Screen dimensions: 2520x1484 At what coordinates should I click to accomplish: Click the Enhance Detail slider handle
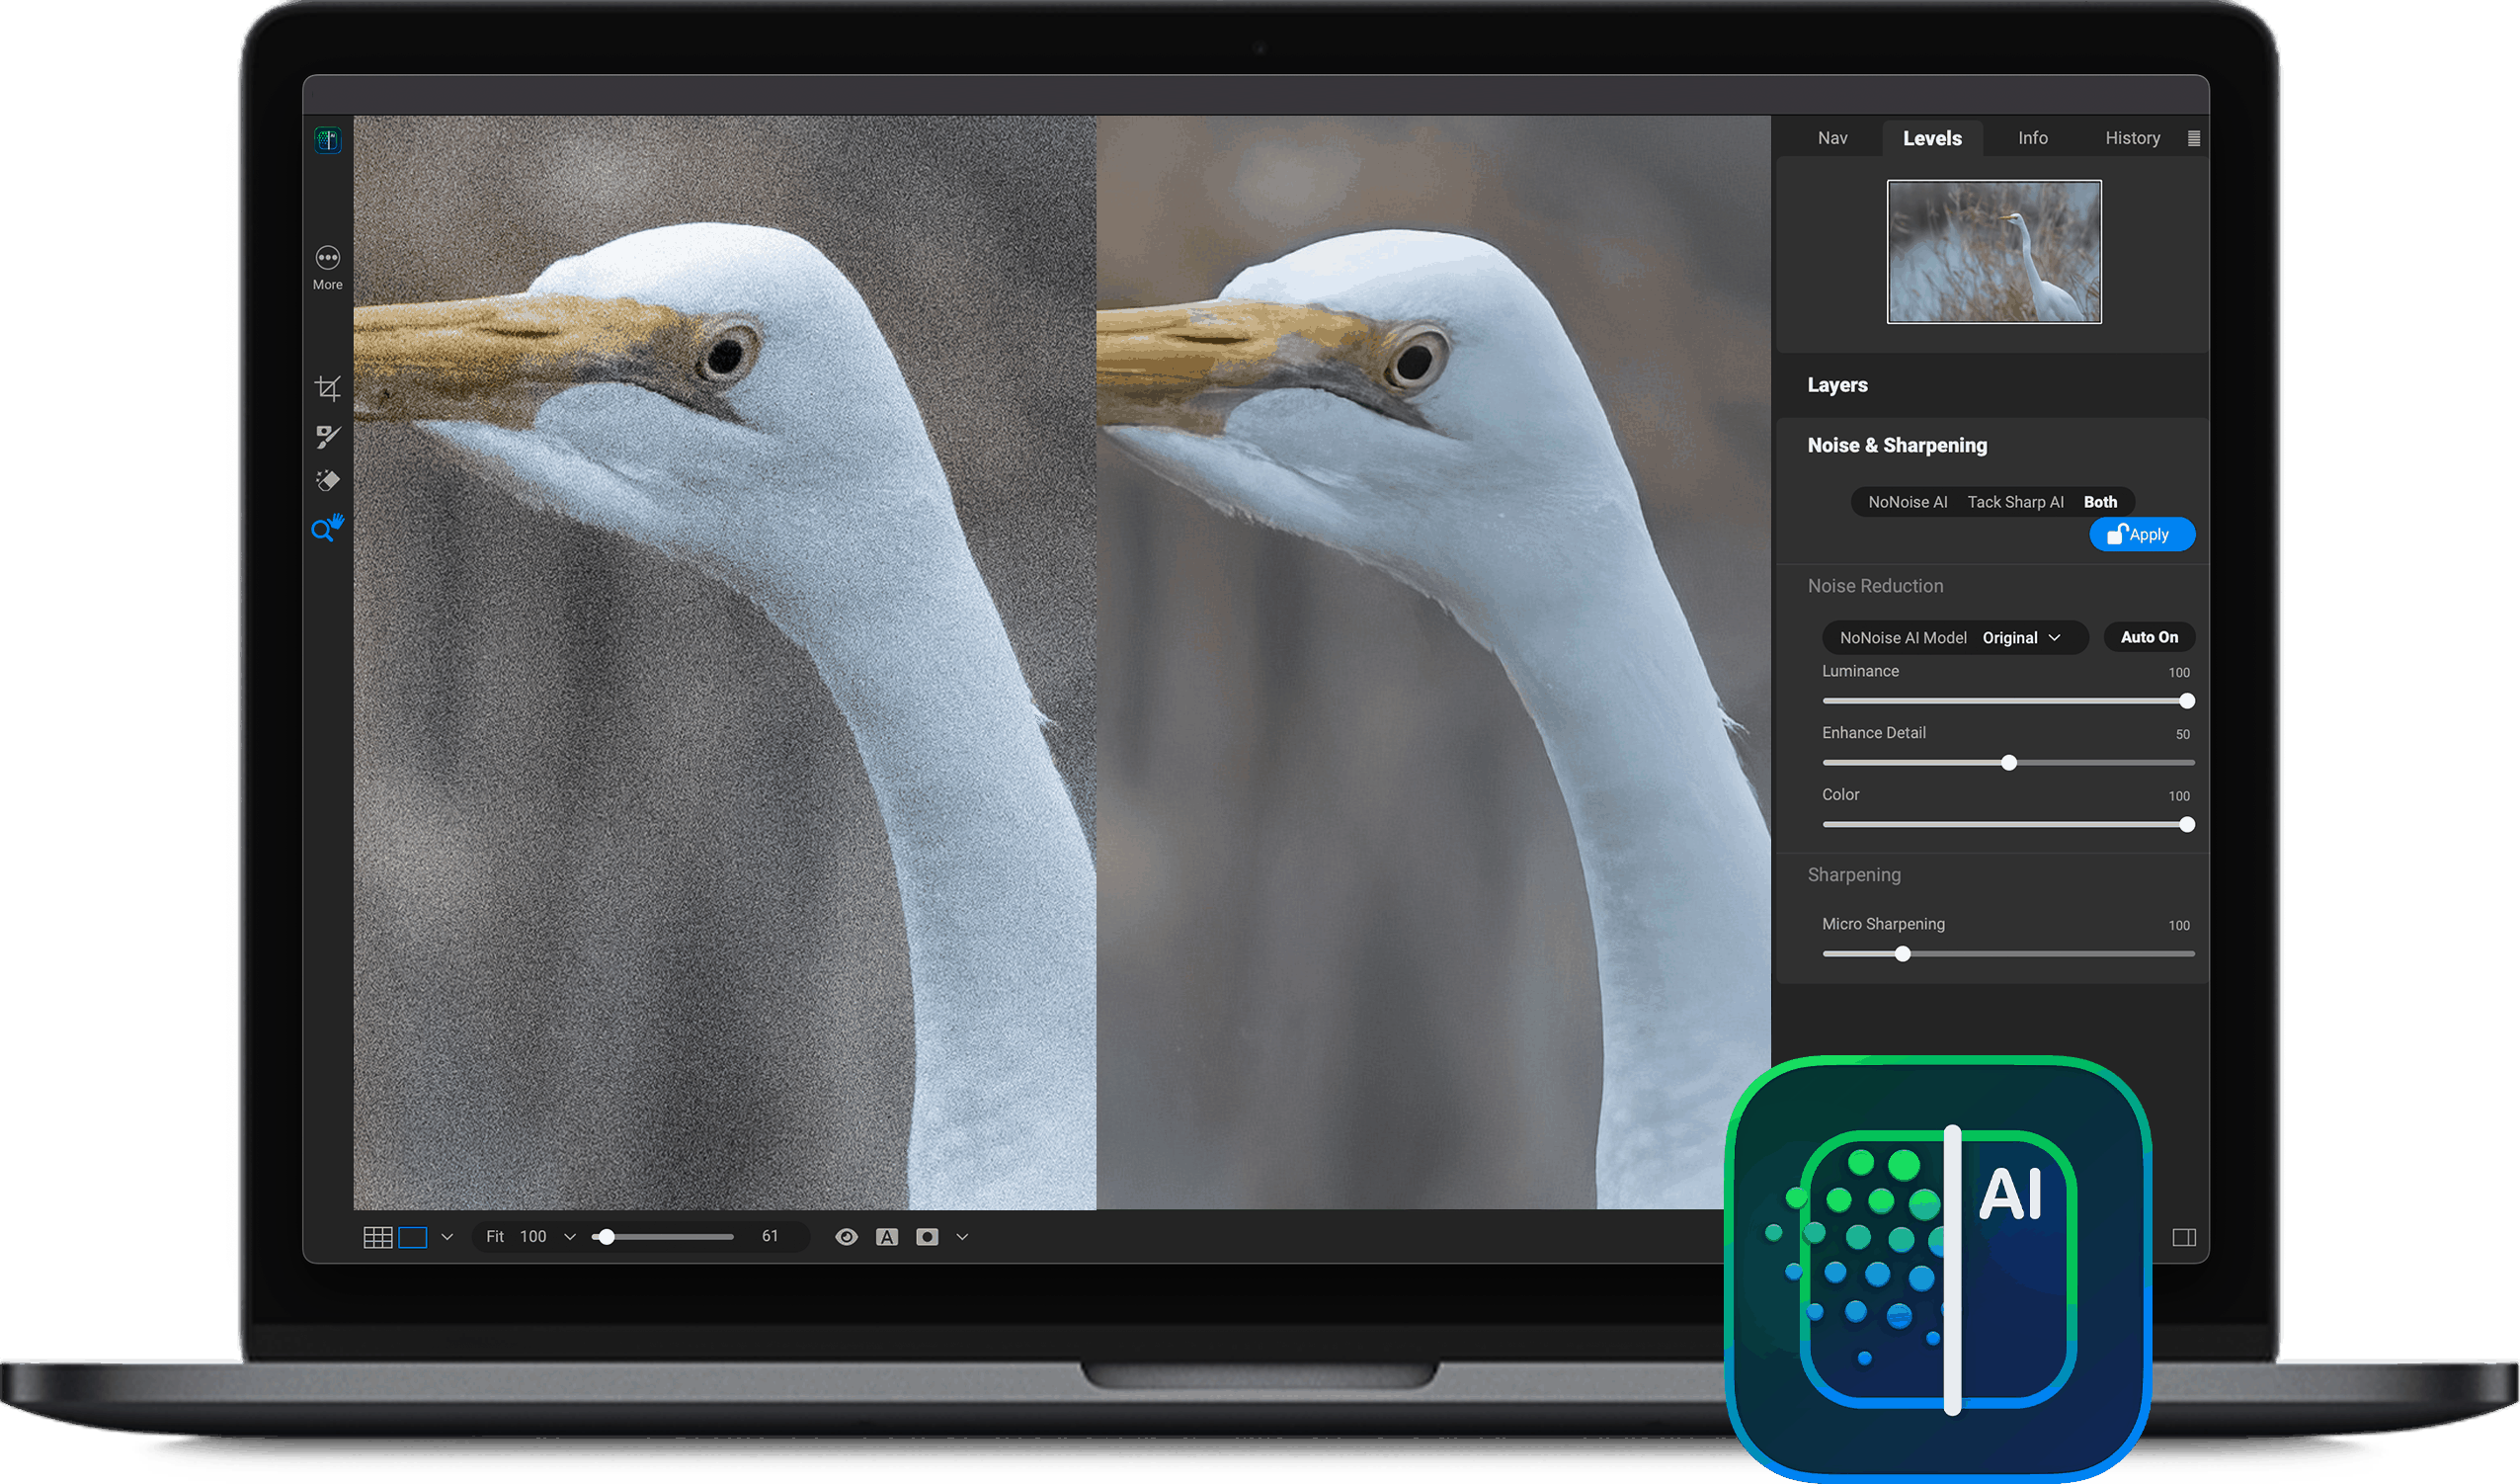2009,763
